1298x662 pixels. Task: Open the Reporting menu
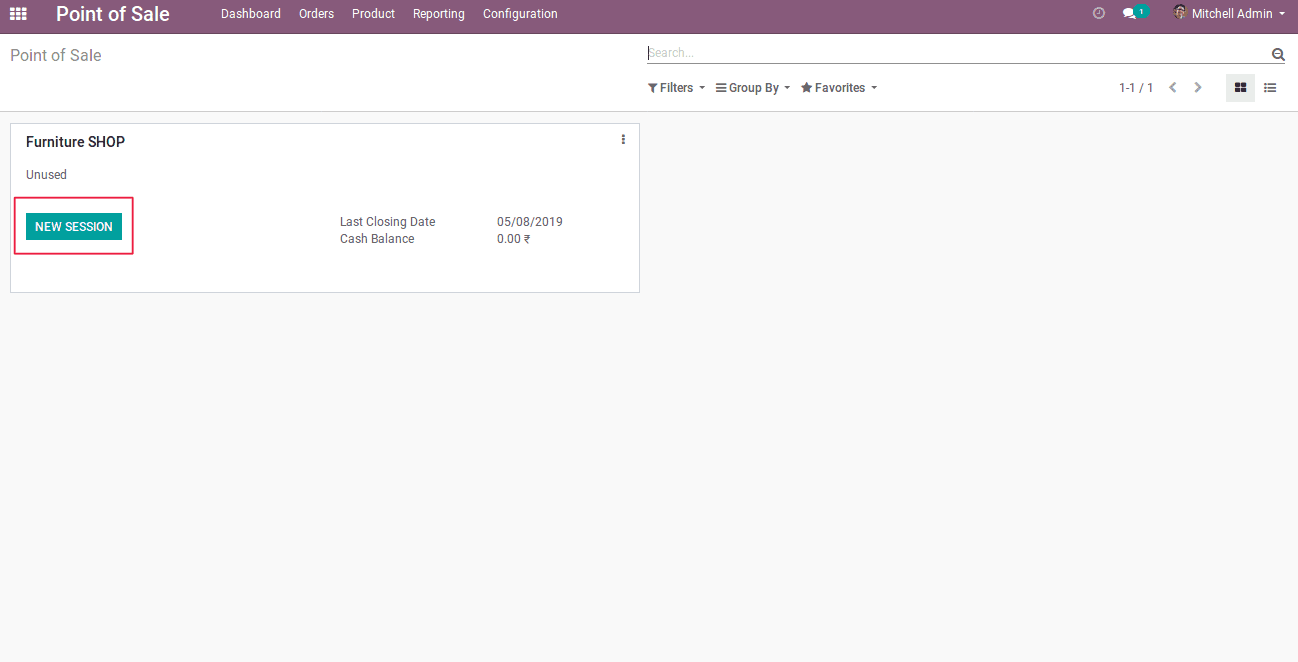[x=439, y=14]
